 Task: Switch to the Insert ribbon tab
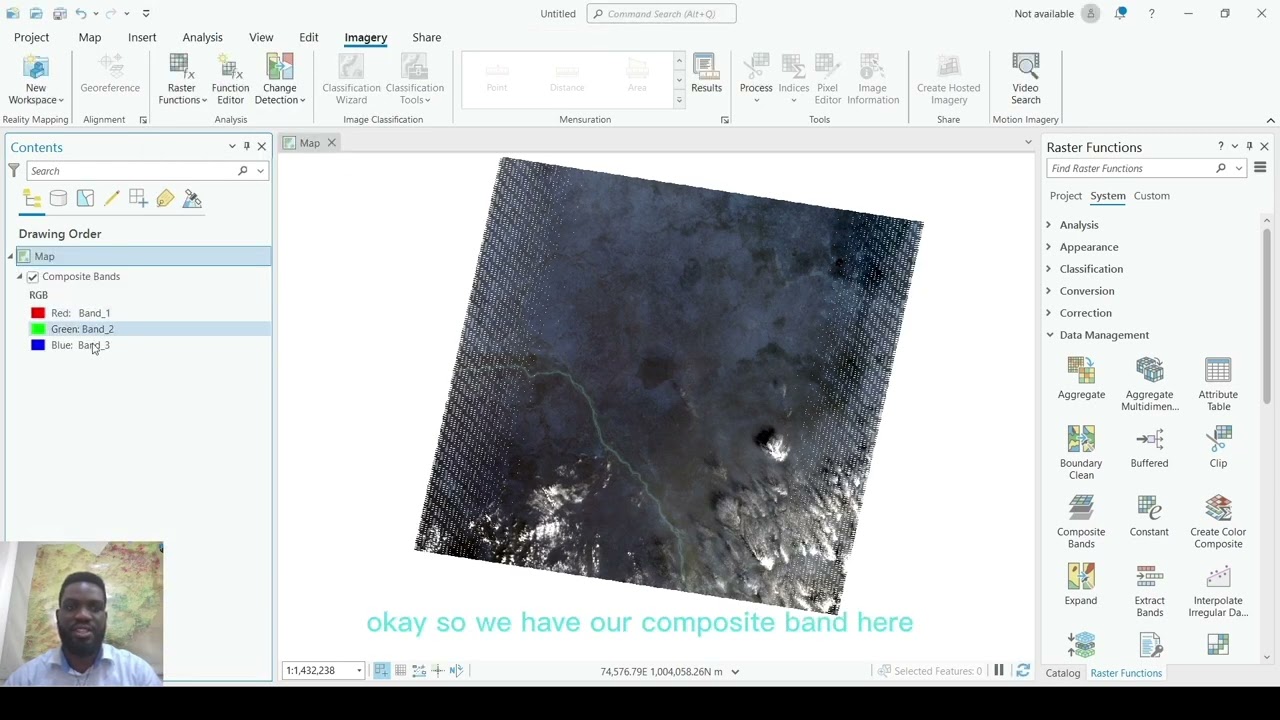coord(142,37)
